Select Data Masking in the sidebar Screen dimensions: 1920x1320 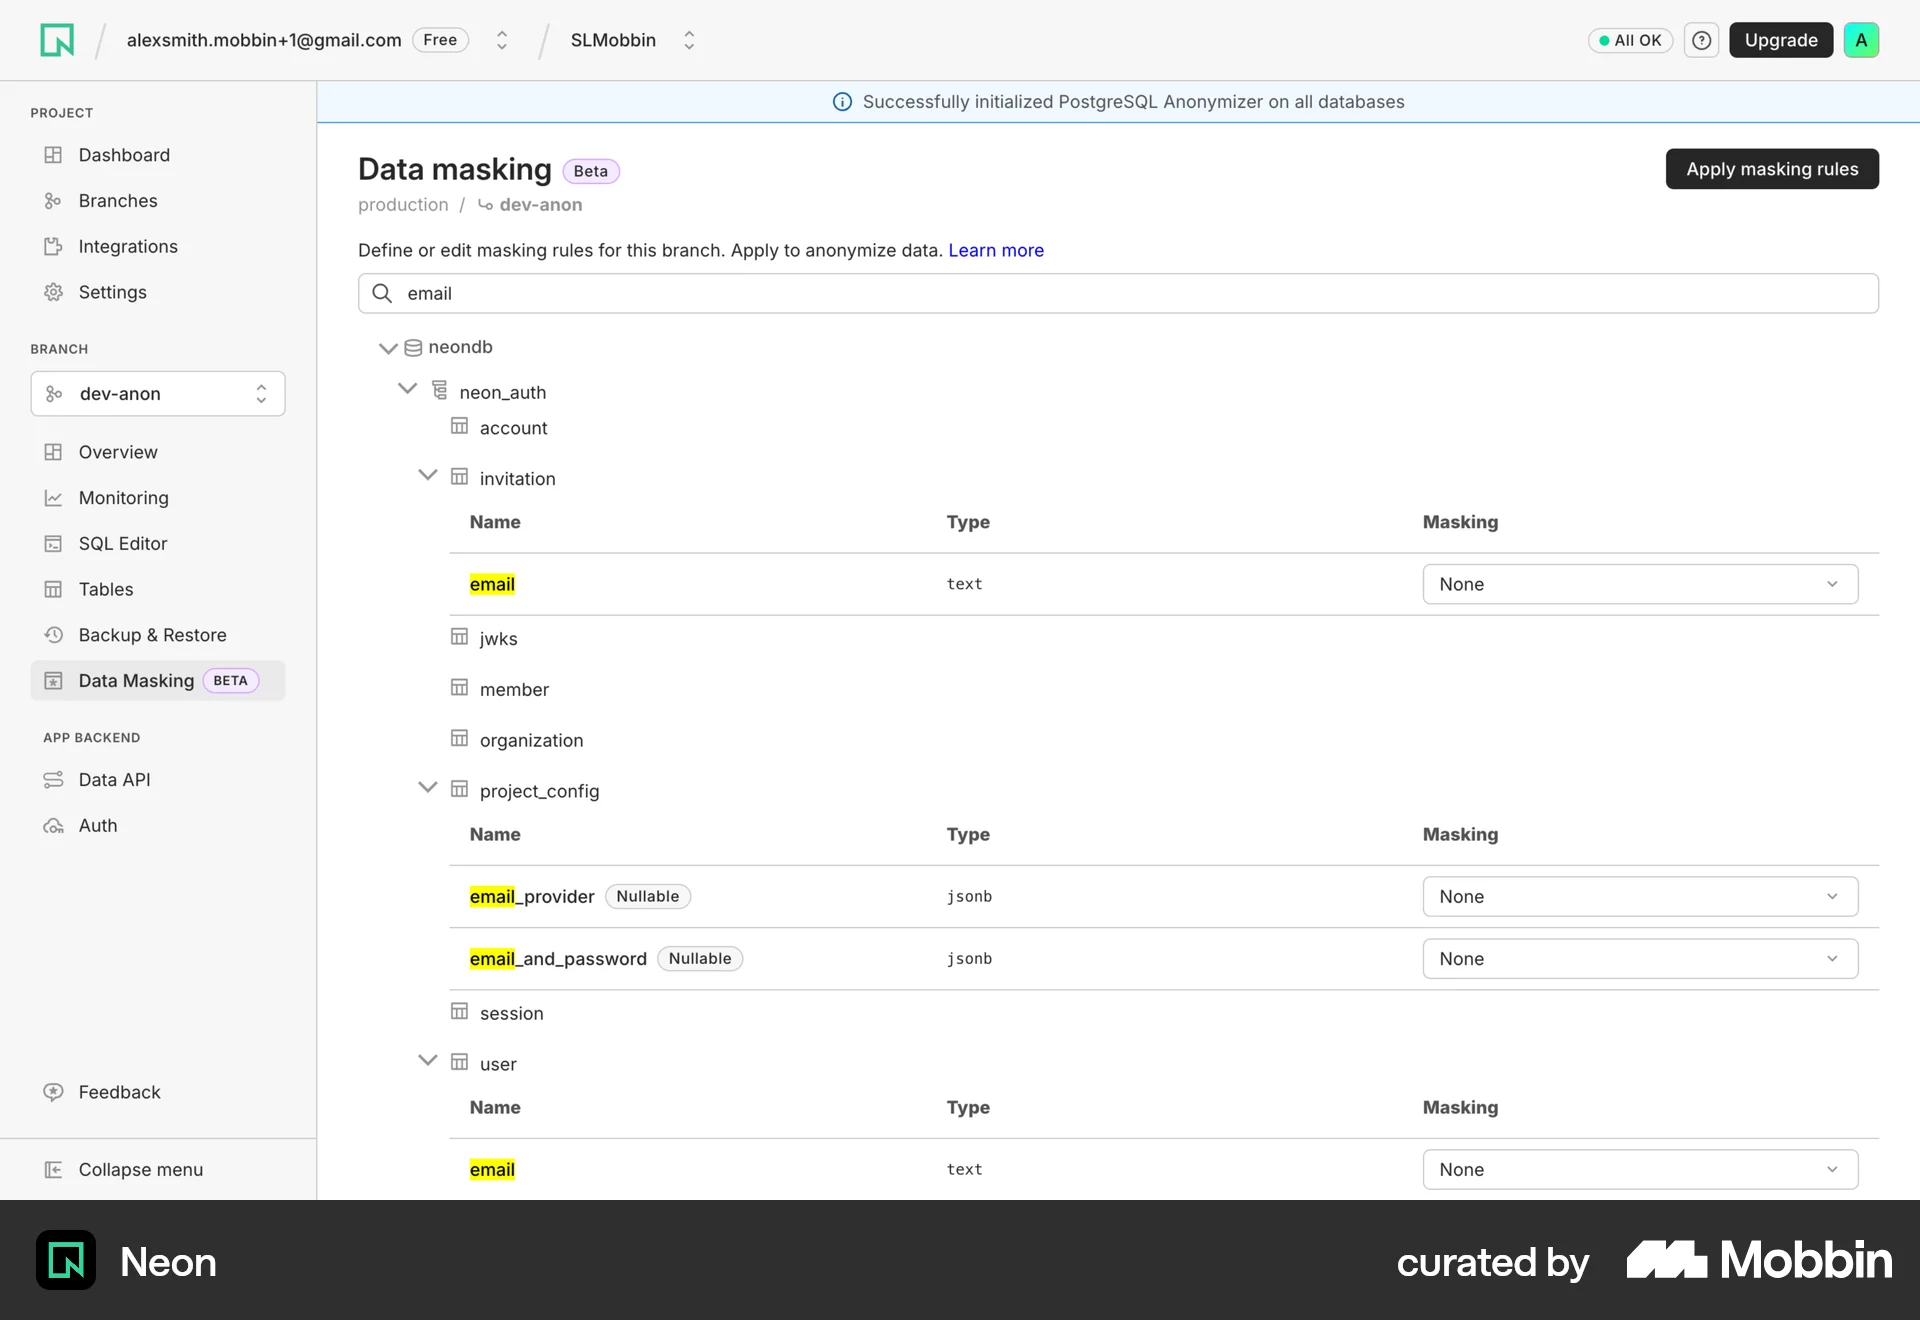[x=158, y=681]
